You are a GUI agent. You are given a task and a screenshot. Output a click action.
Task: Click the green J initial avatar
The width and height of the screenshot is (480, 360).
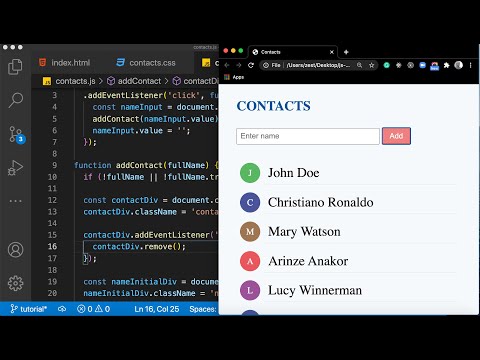pos(250,173)
